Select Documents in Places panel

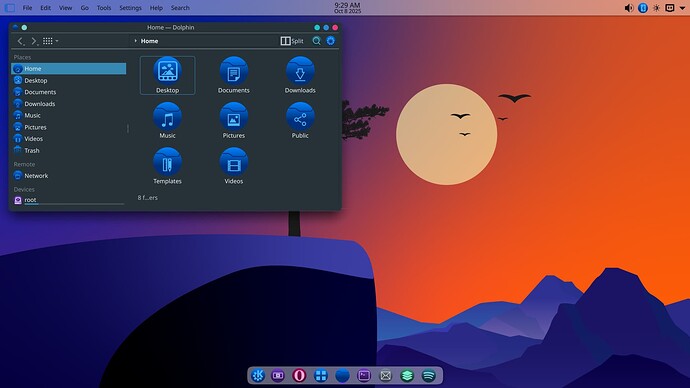pyautogui.click(x=69, y=92)
